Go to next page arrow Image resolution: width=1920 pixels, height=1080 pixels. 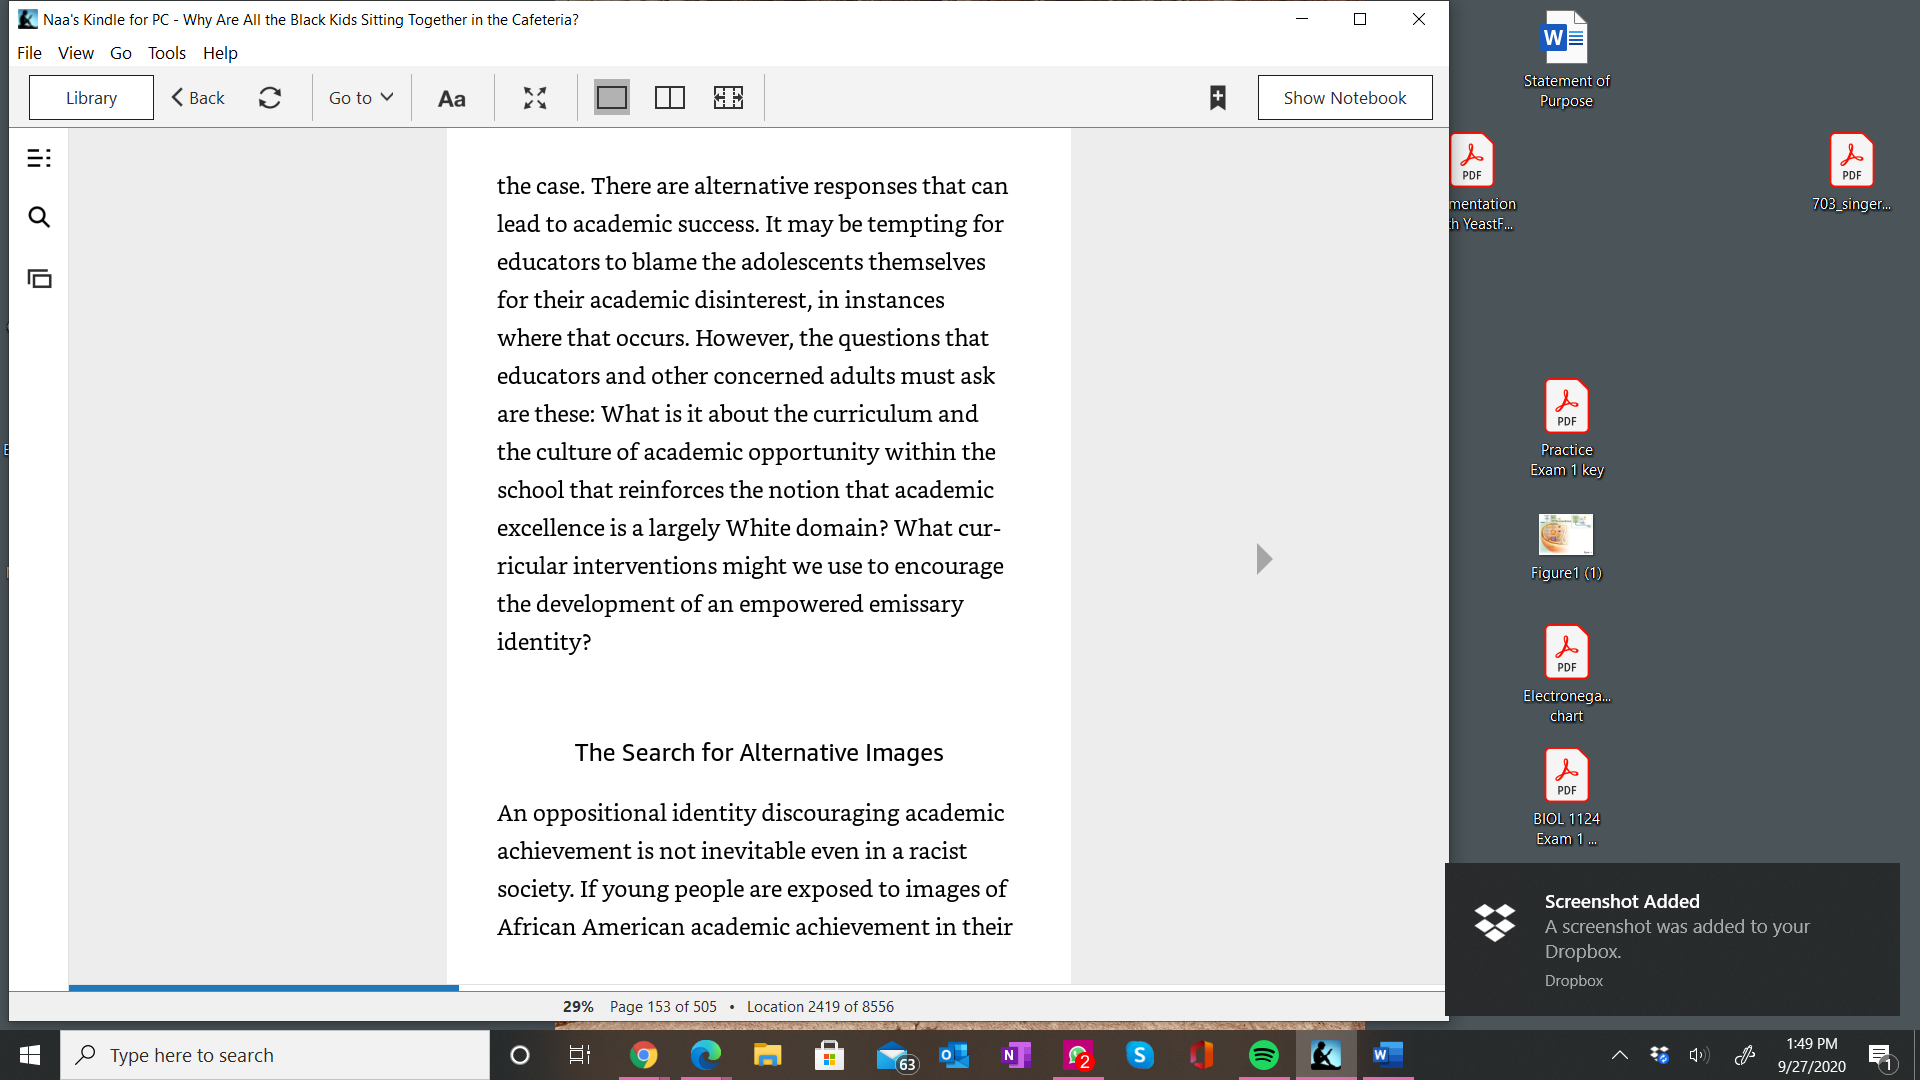[1264, 559]
